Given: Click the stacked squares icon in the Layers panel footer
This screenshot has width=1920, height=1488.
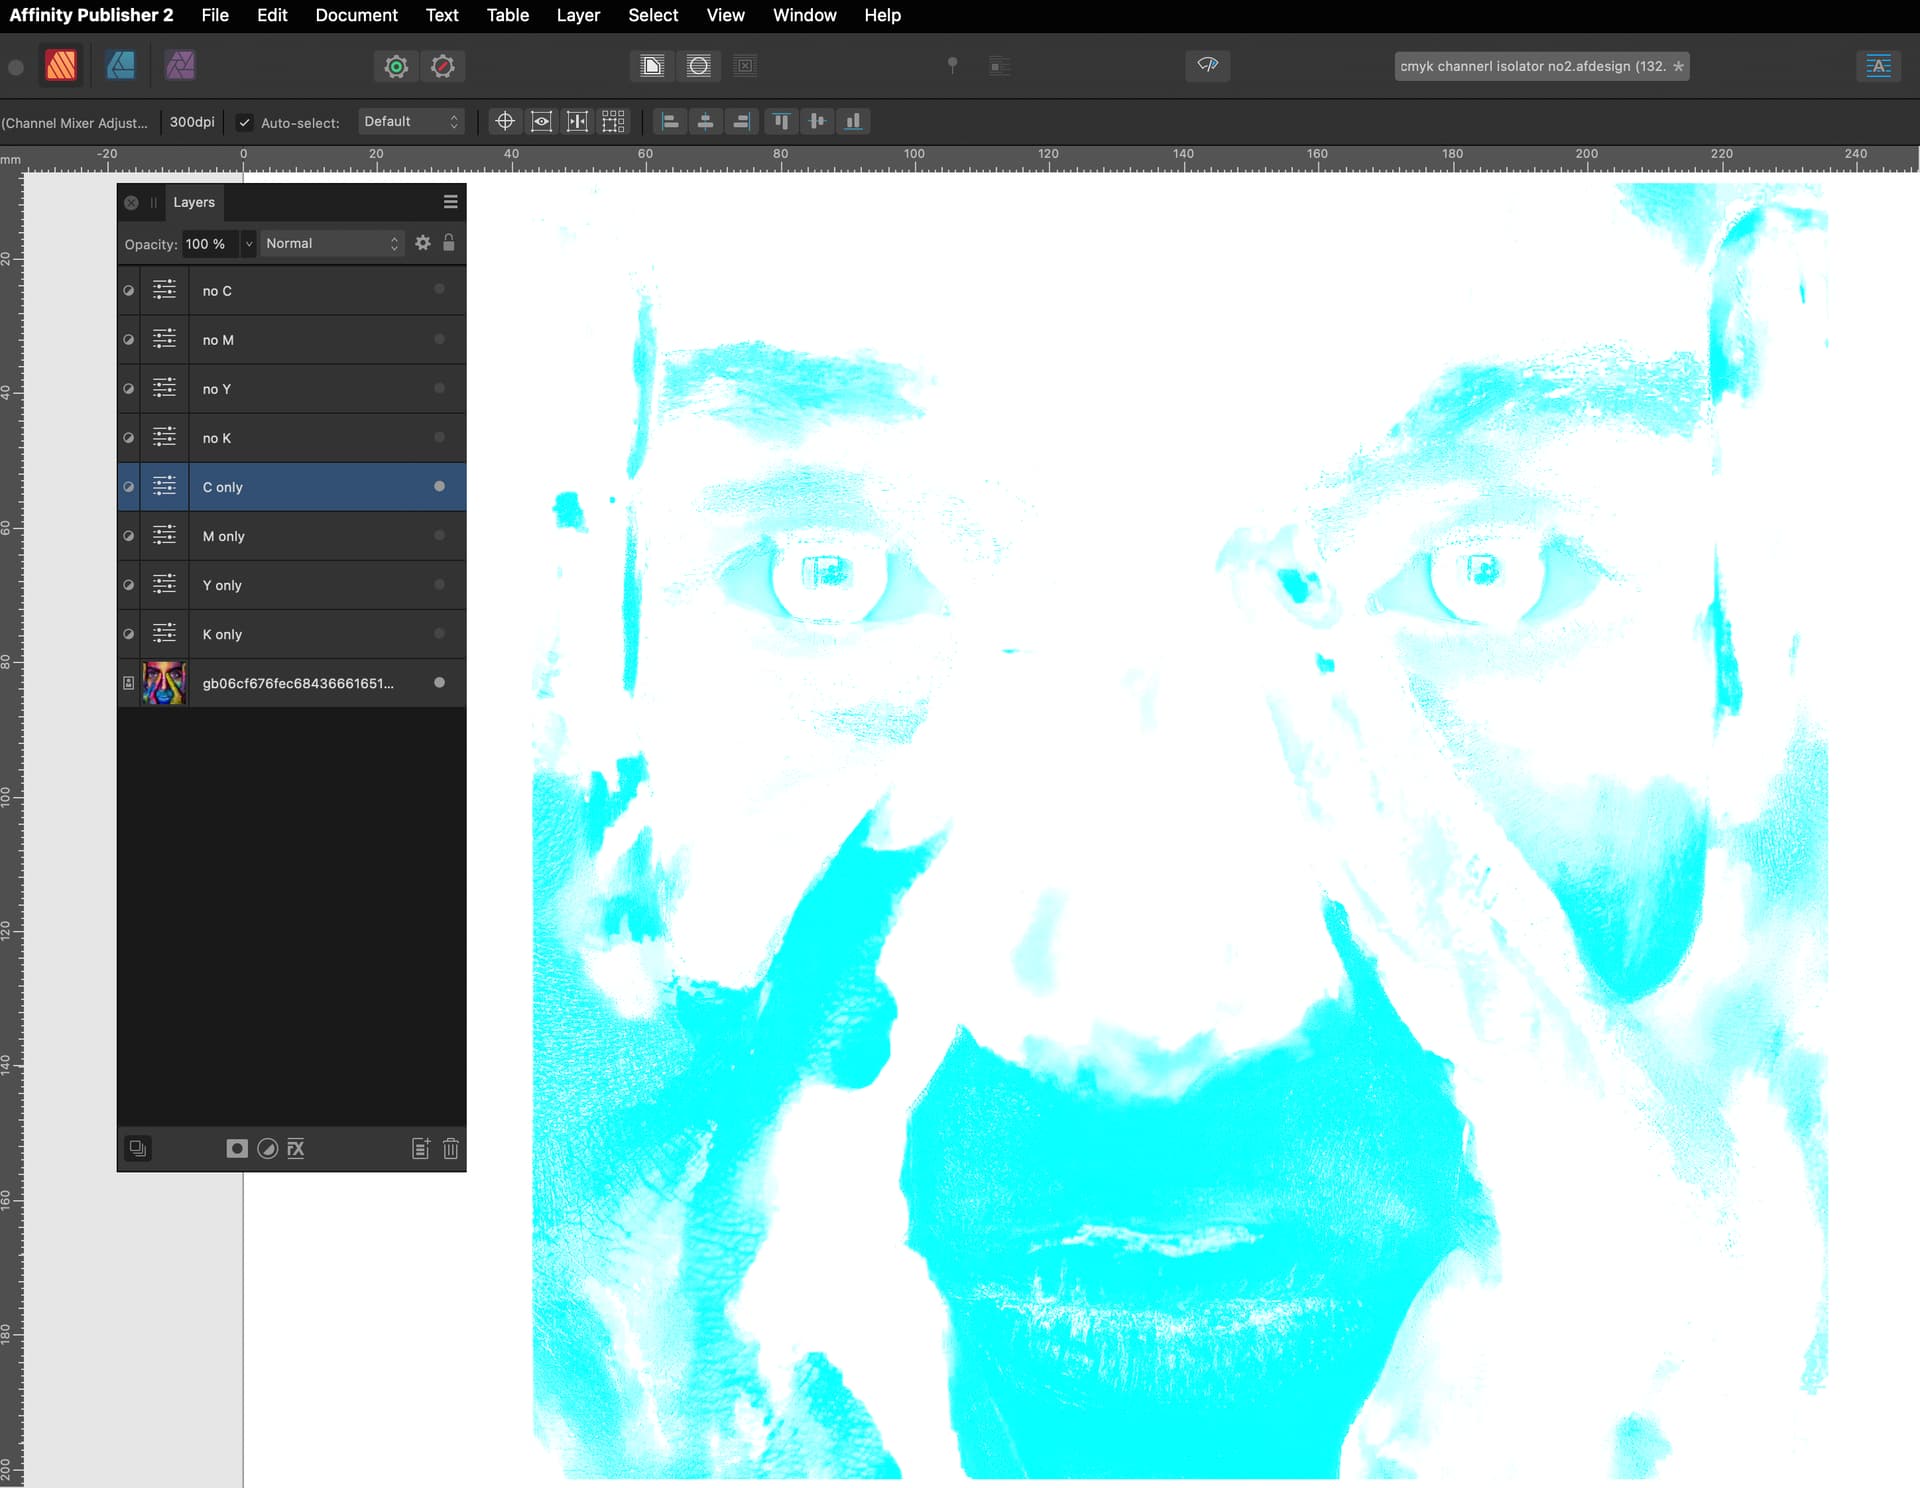Looking at the screenshot, I should (x=138, y=1148).
